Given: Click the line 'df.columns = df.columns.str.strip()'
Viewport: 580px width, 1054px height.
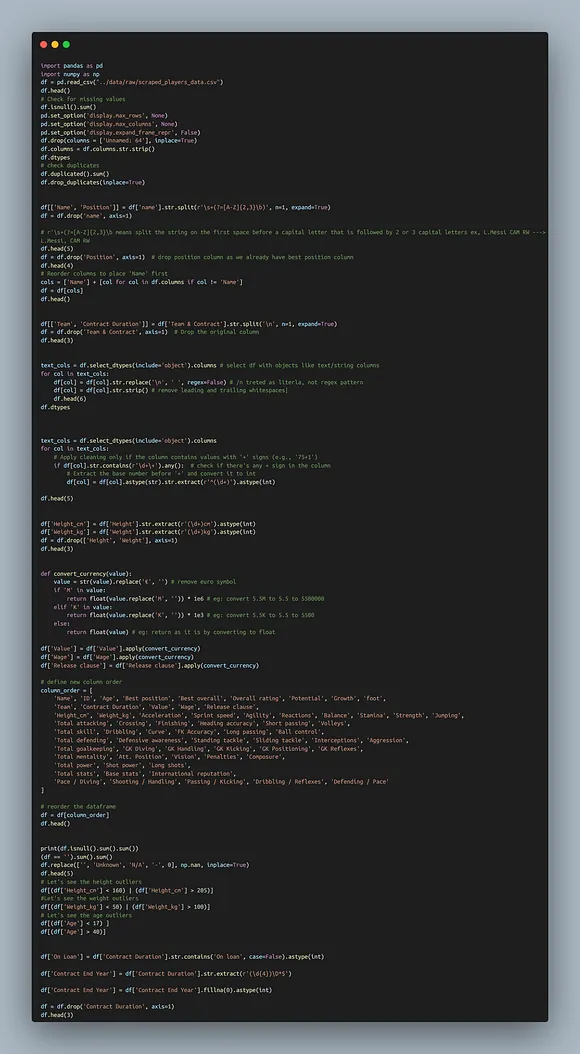Looking at the screenshot, I should (97, 149).
